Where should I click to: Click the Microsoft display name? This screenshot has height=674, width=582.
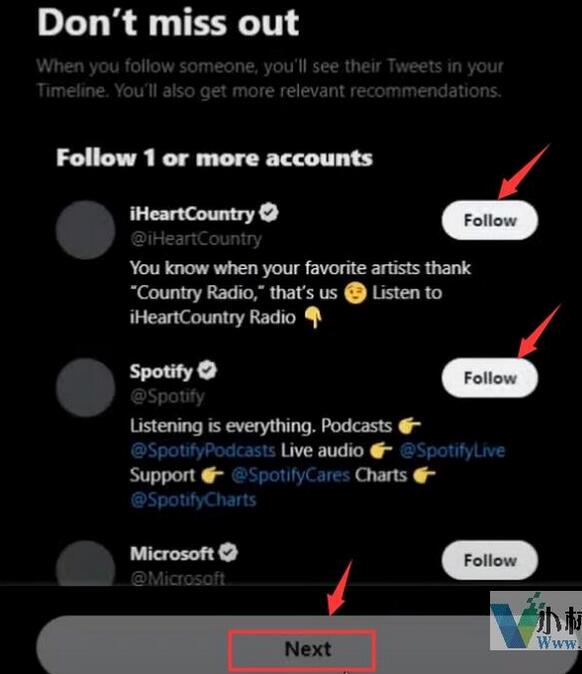172,553
